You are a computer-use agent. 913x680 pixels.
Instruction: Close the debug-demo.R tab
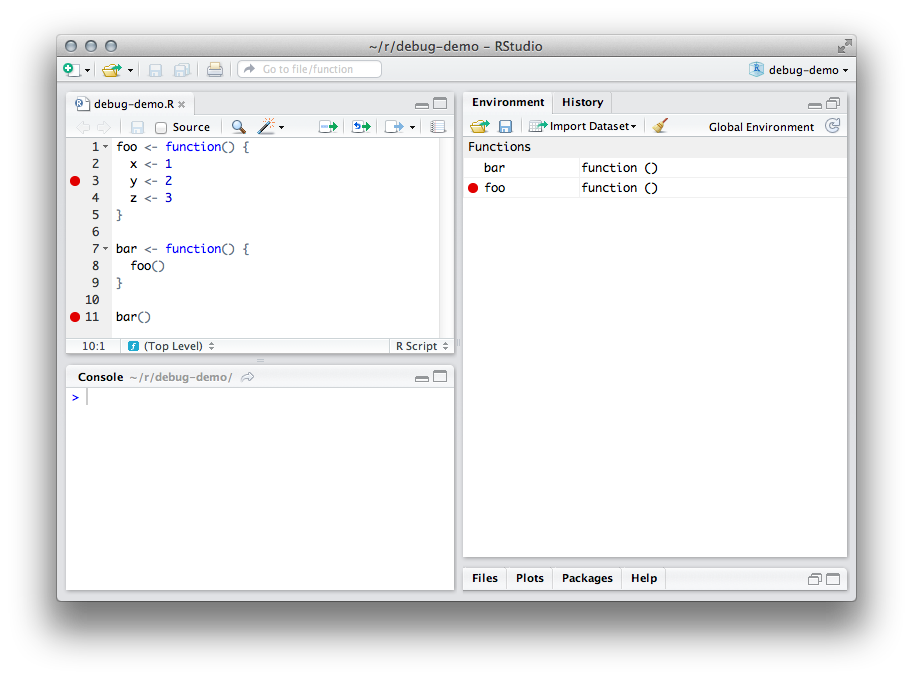182,104
